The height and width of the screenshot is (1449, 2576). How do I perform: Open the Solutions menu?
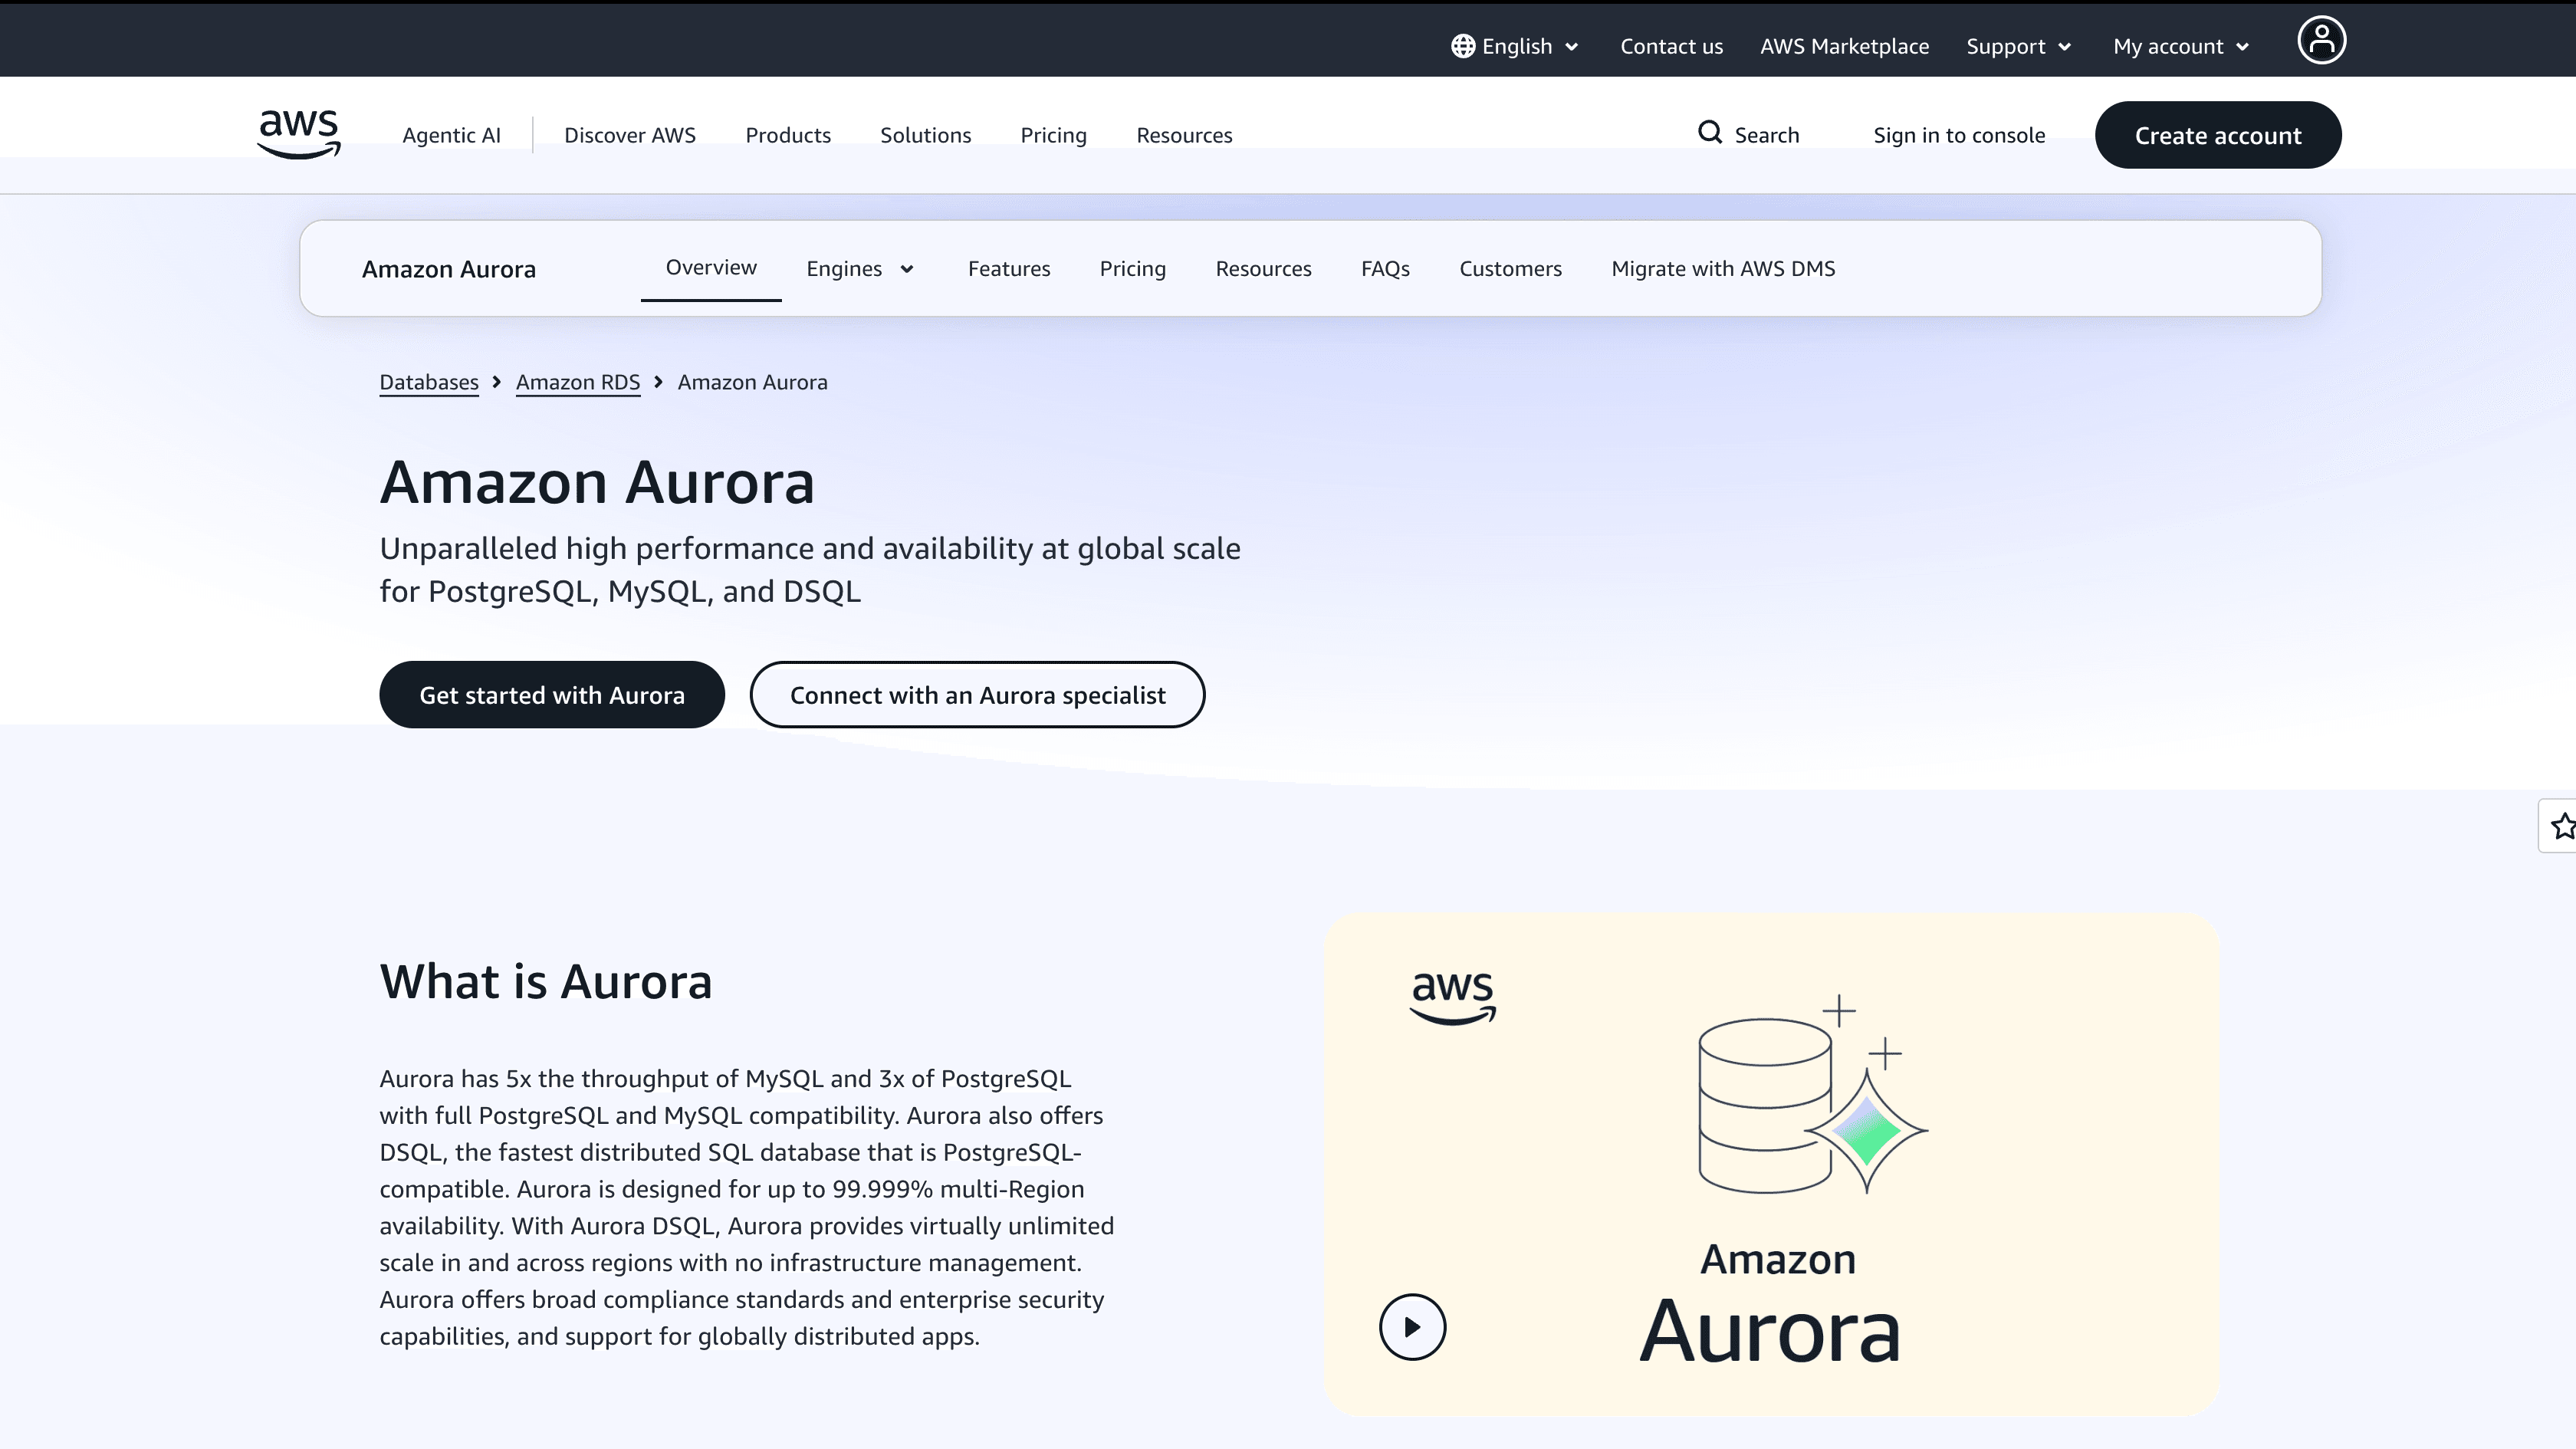tap(925, 135)
